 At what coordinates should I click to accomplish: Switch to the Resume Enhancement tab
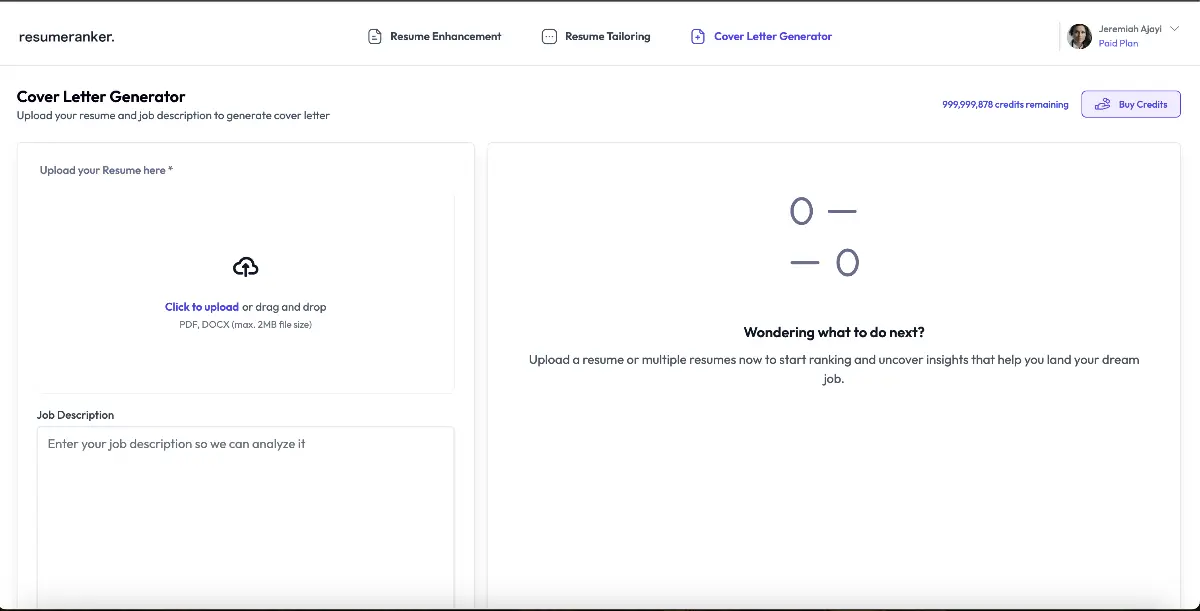pyautogui.click(x=445, y=35)
